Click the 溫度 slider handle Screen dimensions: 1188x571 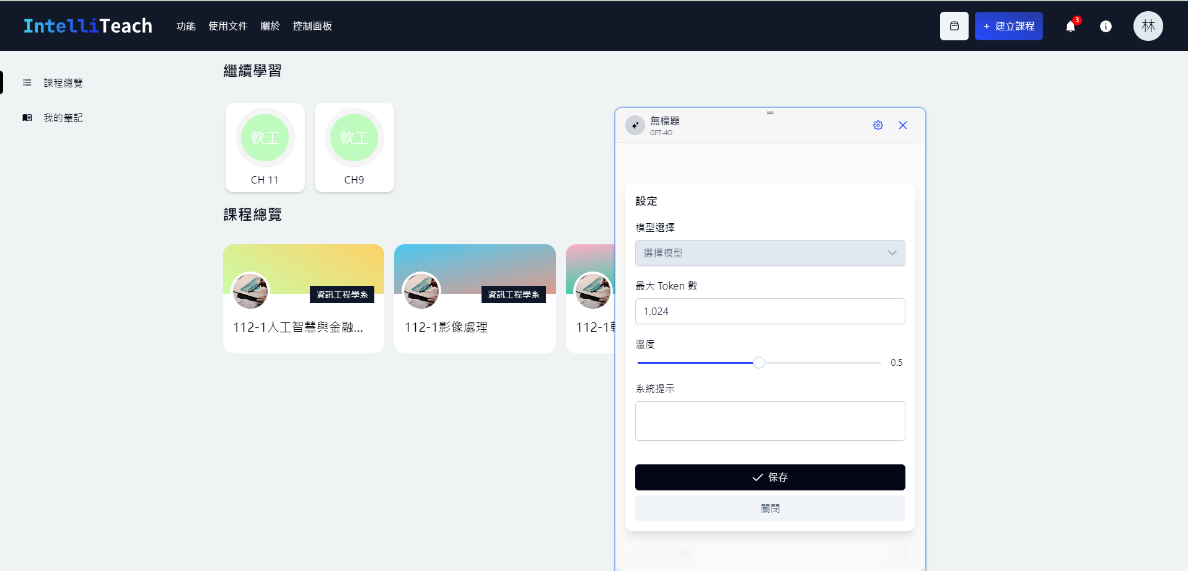pos(758,363)
